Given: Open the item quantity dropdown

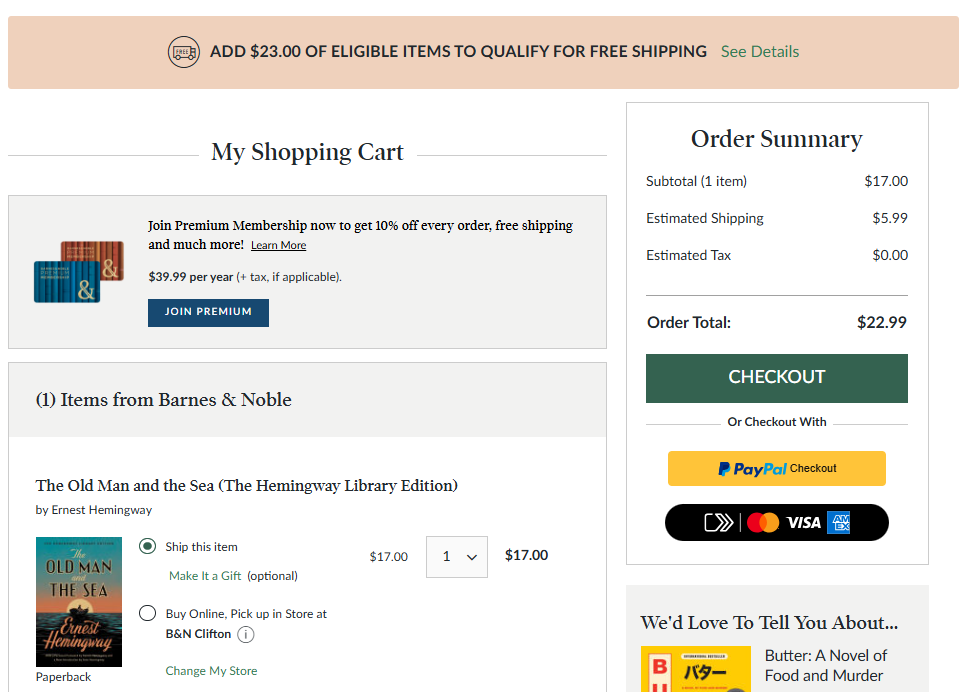Looking at the screenshot, I should tap(457, 557).
